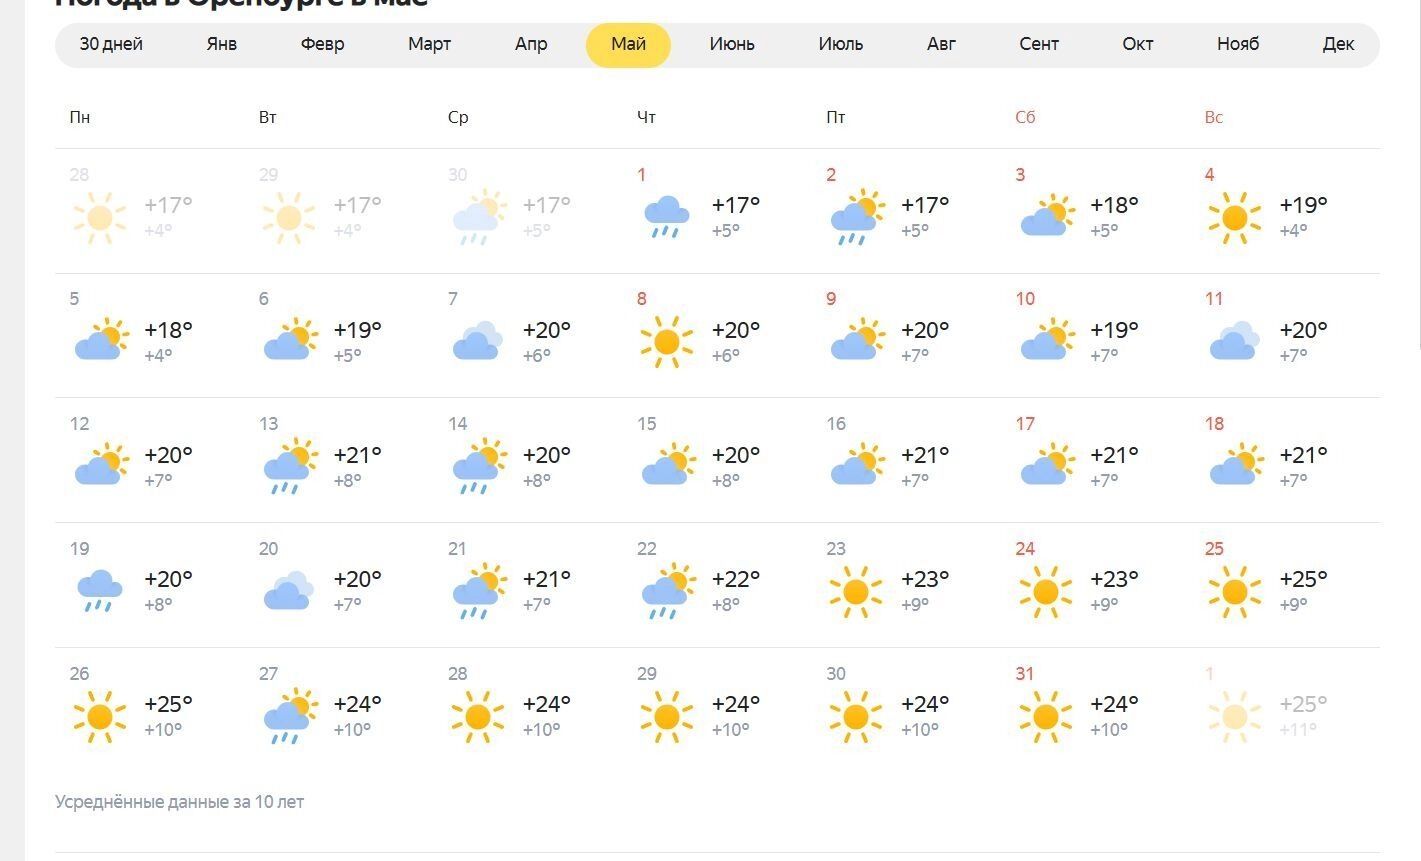The height and width of the screenshot is (861, 1421).
Task: Click the sunny icon for May 4
Action: tap(1234, 217)
